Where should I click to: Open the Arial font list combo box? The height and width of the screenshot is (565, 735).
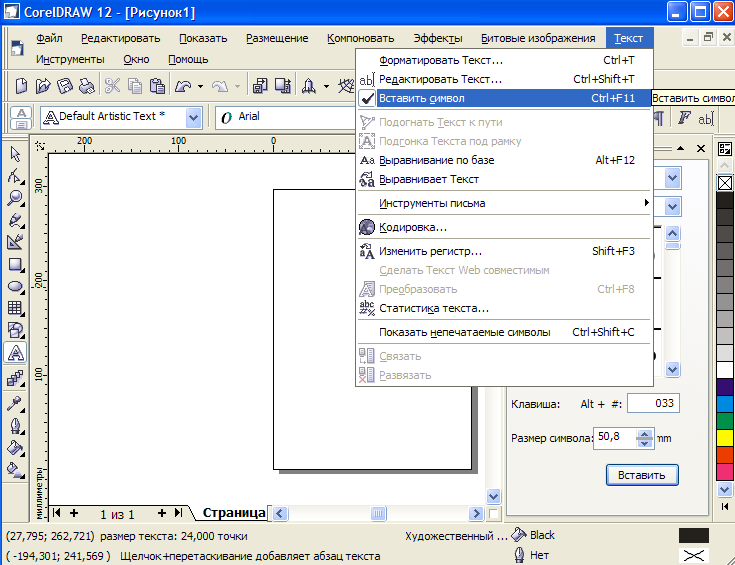pyautogui.click(x=285, y=117)
